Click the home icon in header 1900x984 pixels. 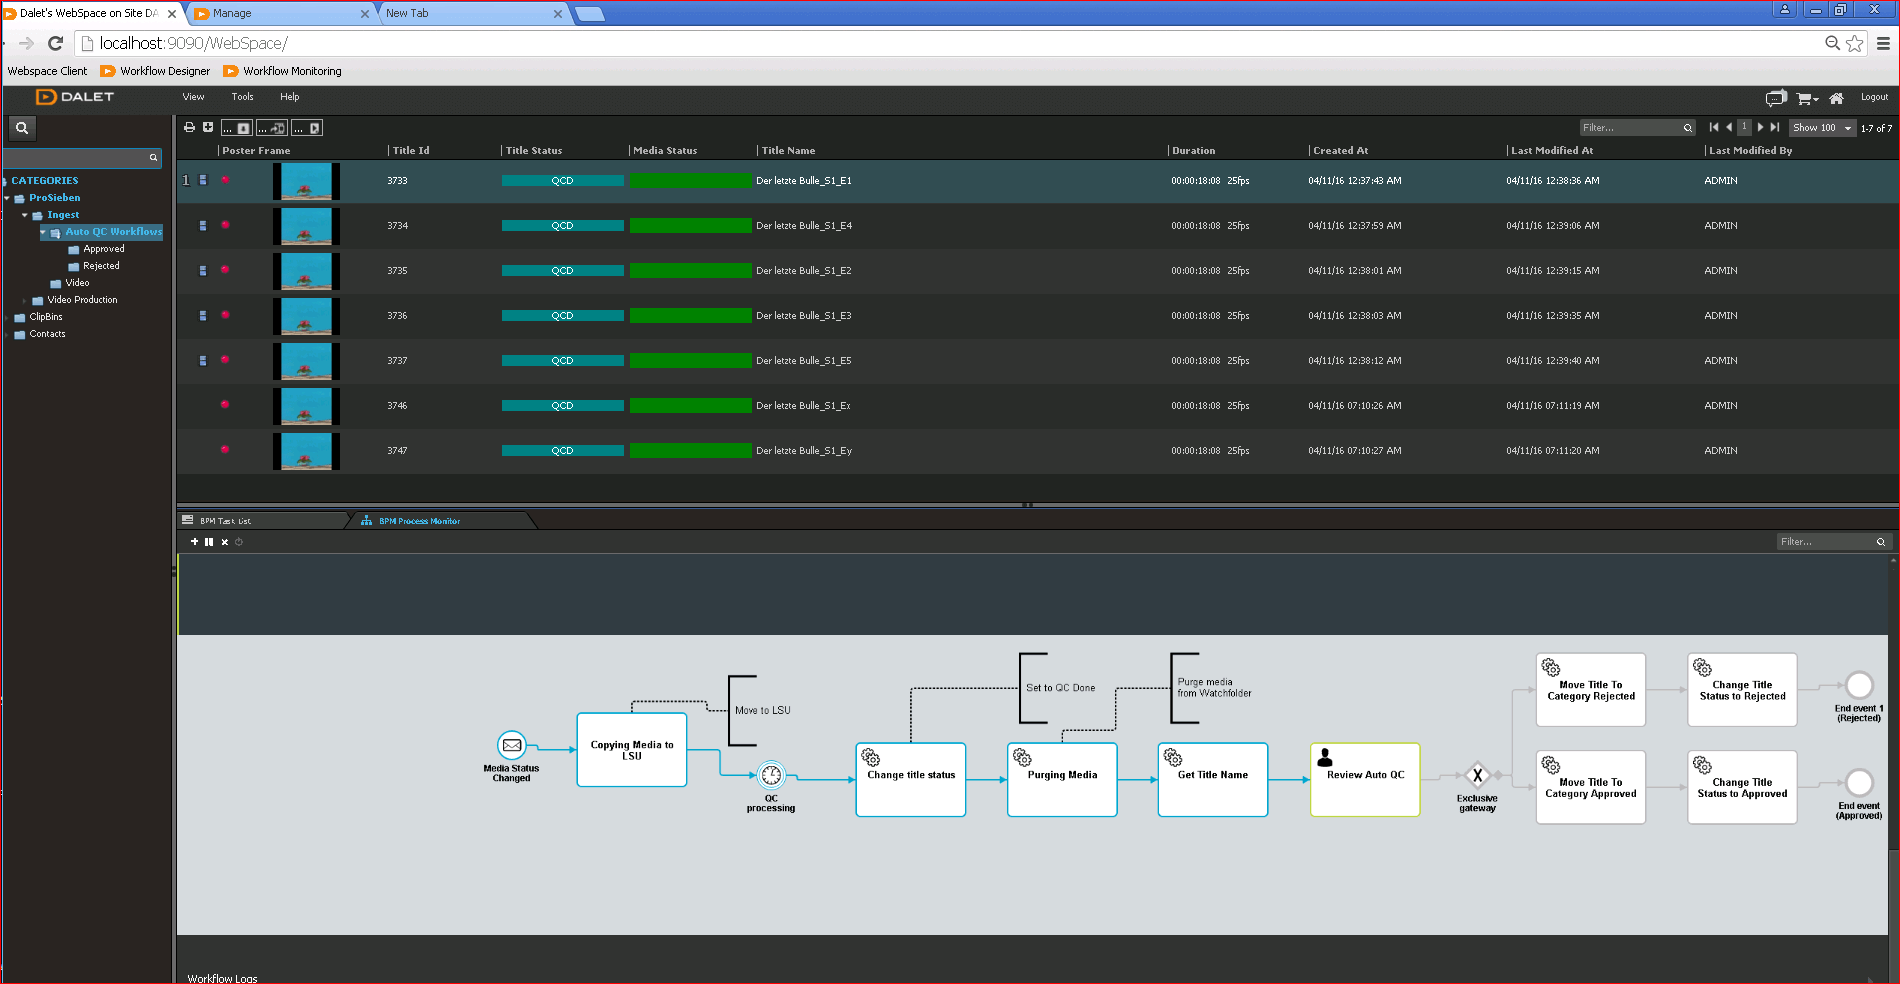coord(1836,98)
